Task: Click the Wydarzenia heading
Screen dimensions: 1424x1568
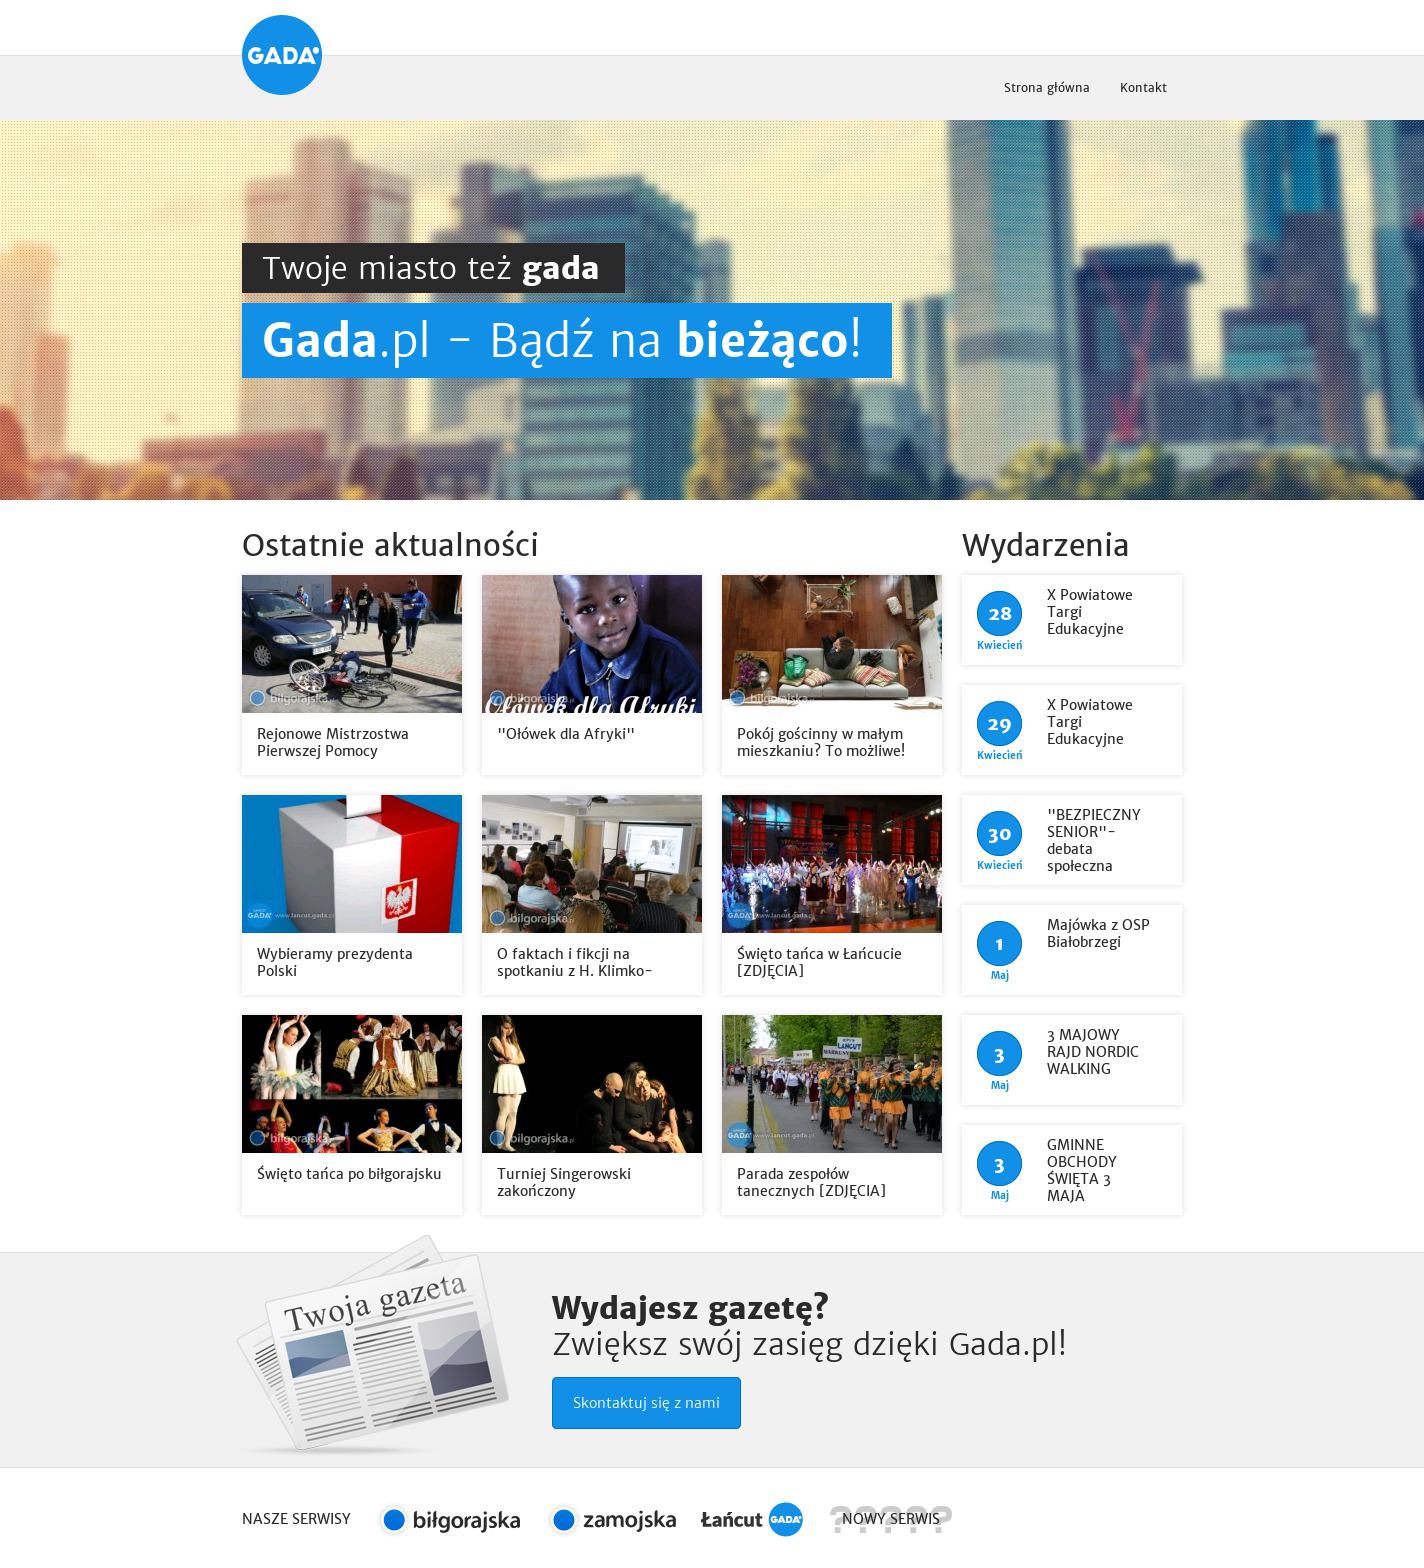Action: click(x=1046, y=545)
